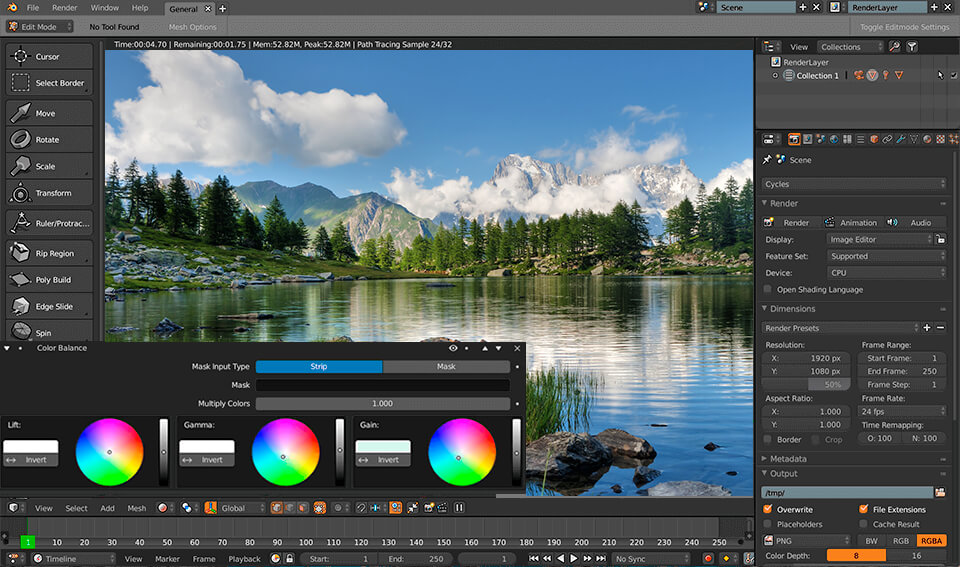Click the Blender logo icon
This screenshot has width=960, height=567.
pos(12,7)
